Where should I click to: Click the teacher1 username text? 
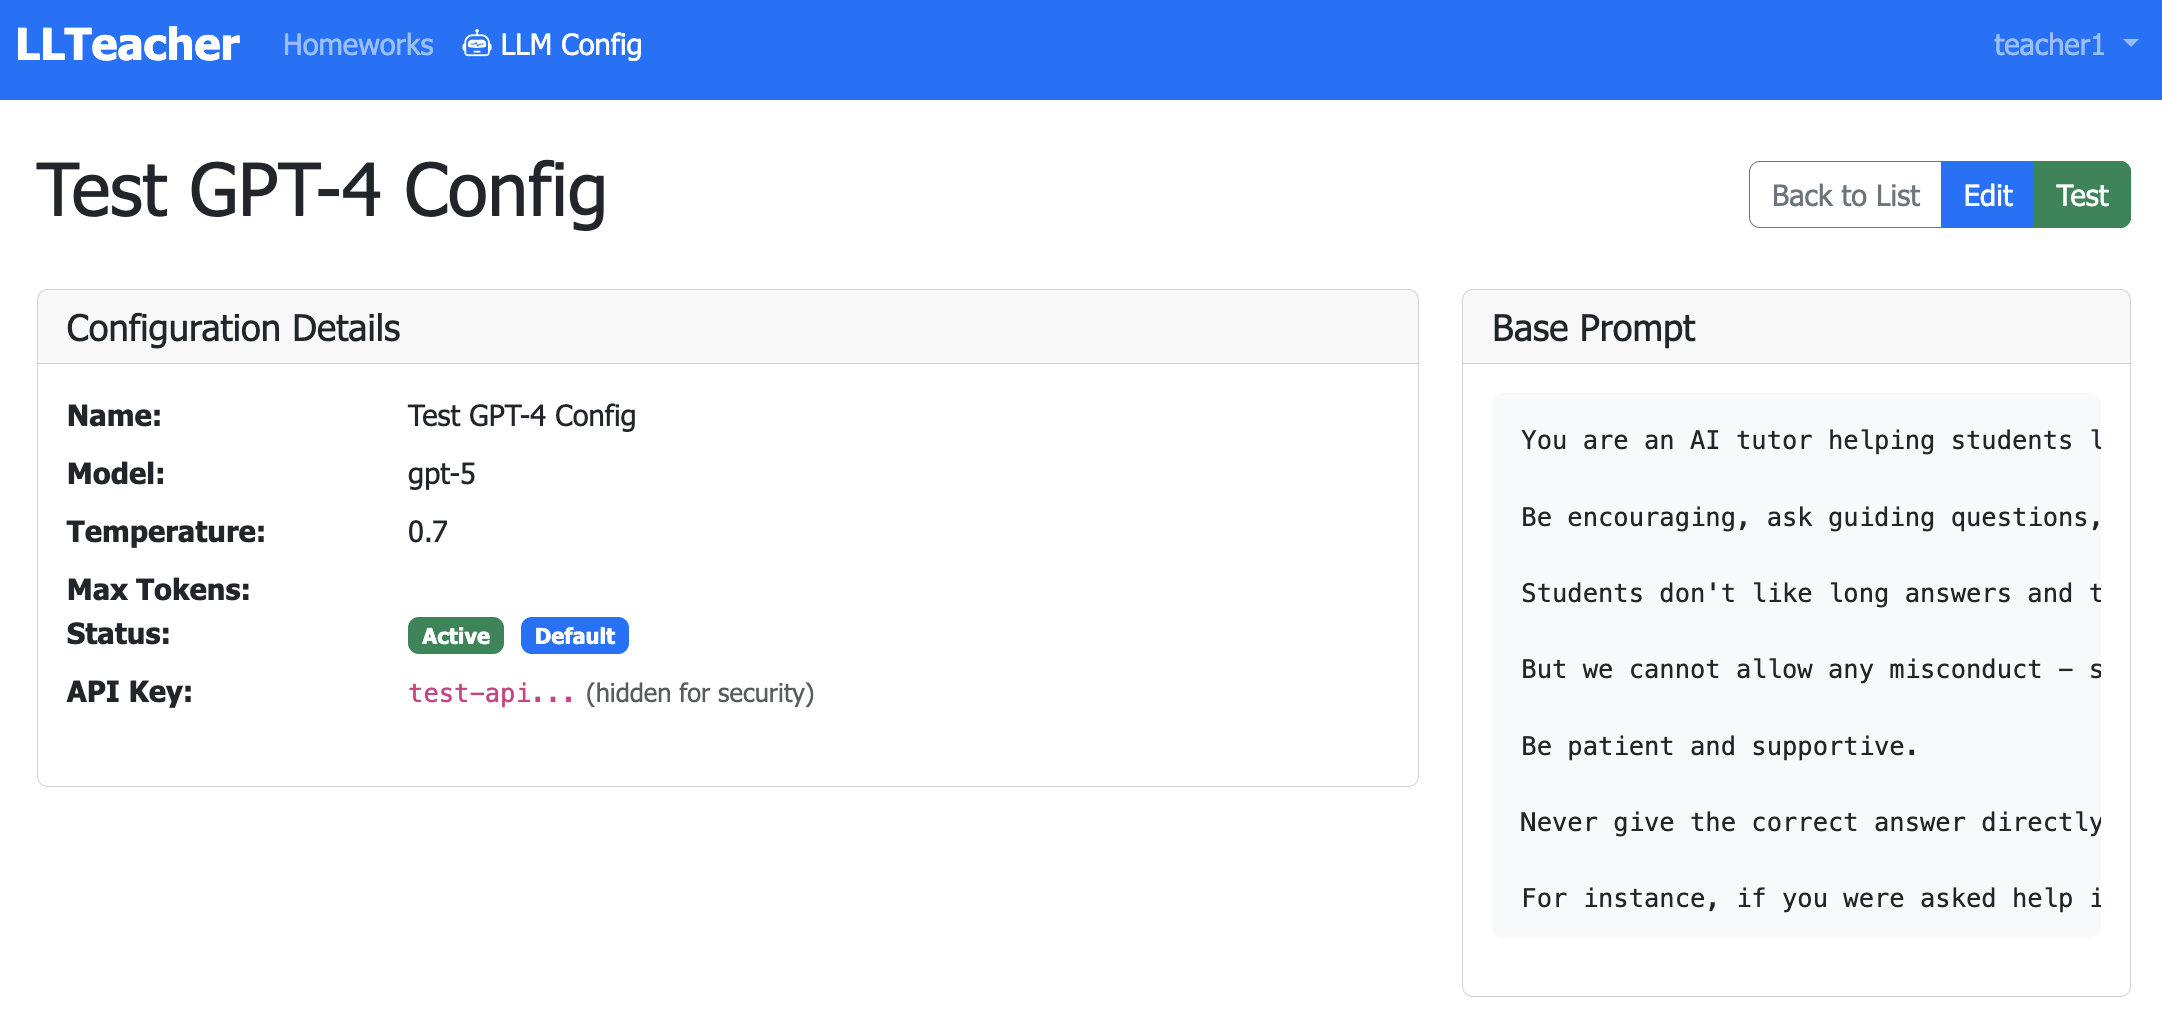coord(2048,45)
